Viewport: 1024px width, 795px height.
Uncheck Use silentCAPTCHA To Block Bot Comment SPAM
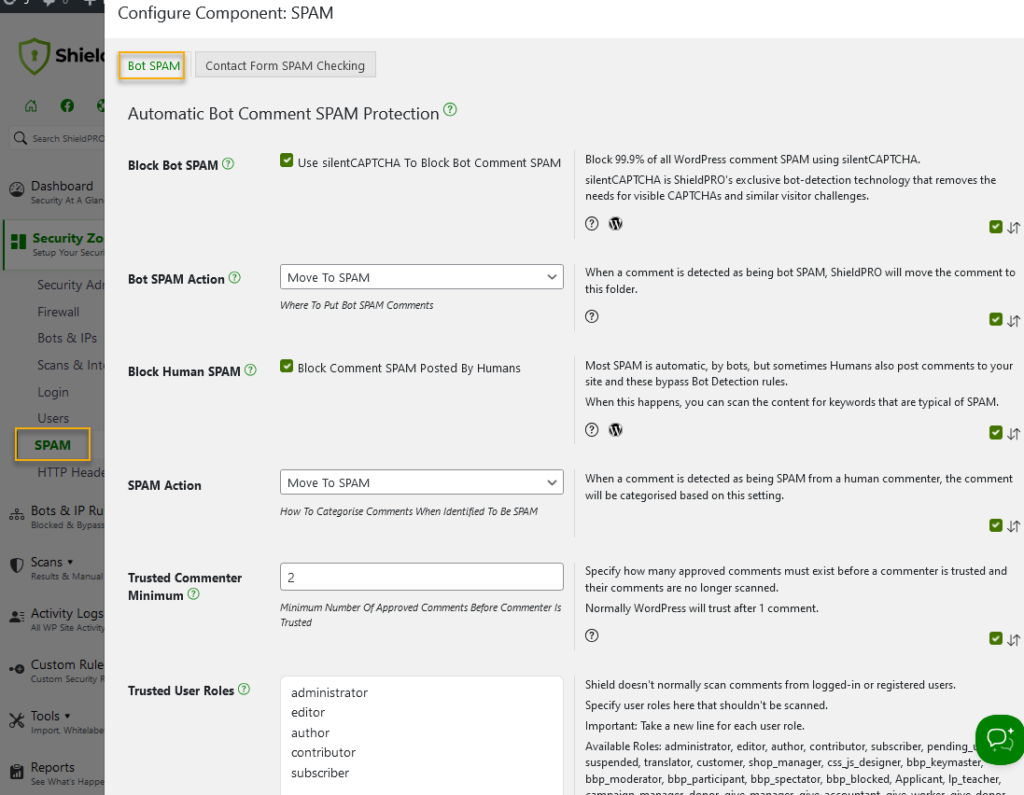pos(286,161)
